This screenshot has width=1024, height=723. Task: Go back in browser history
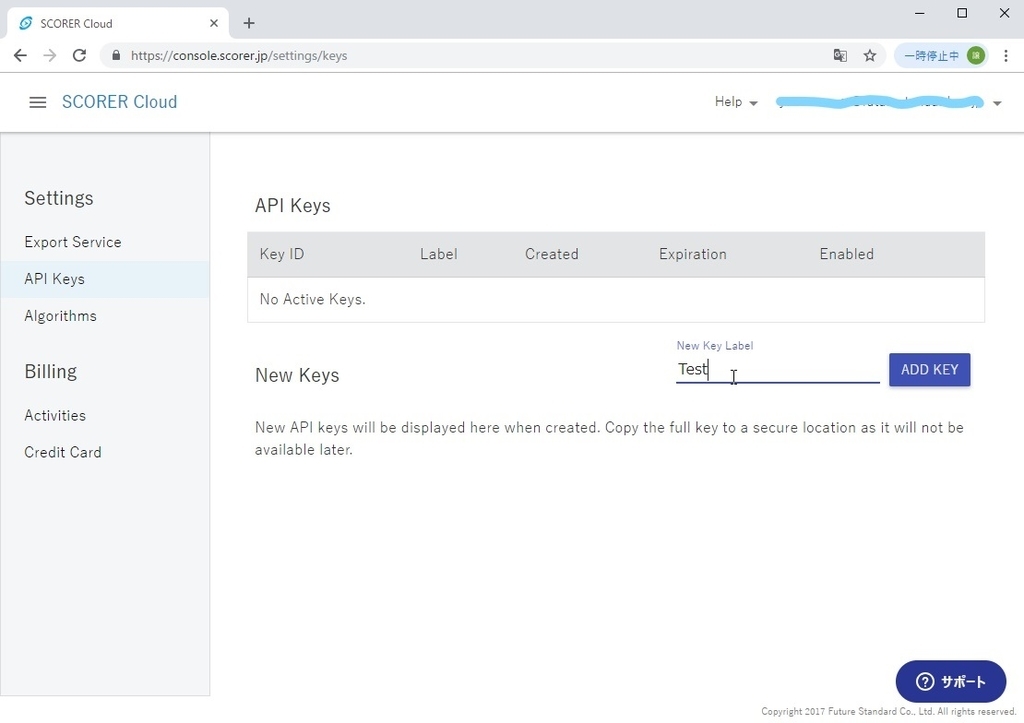click(x=20, y=56)
